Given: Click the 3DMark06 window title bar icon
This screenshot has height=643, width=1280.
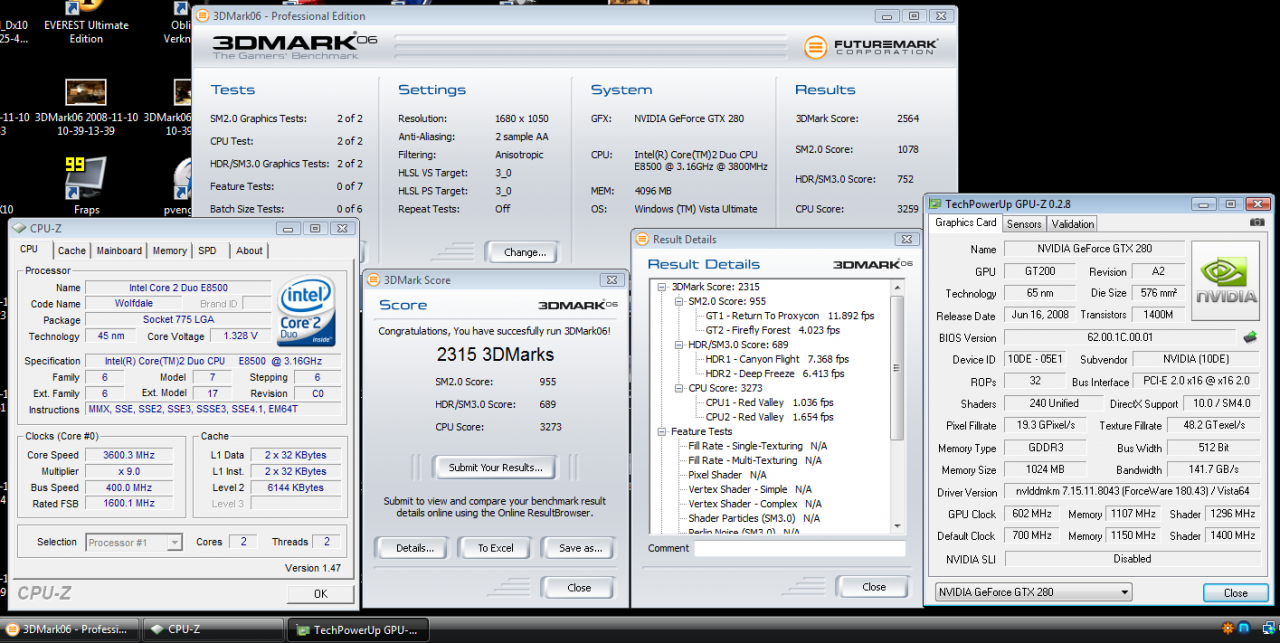Looking at the screenshot, I should tap(203, 16).
